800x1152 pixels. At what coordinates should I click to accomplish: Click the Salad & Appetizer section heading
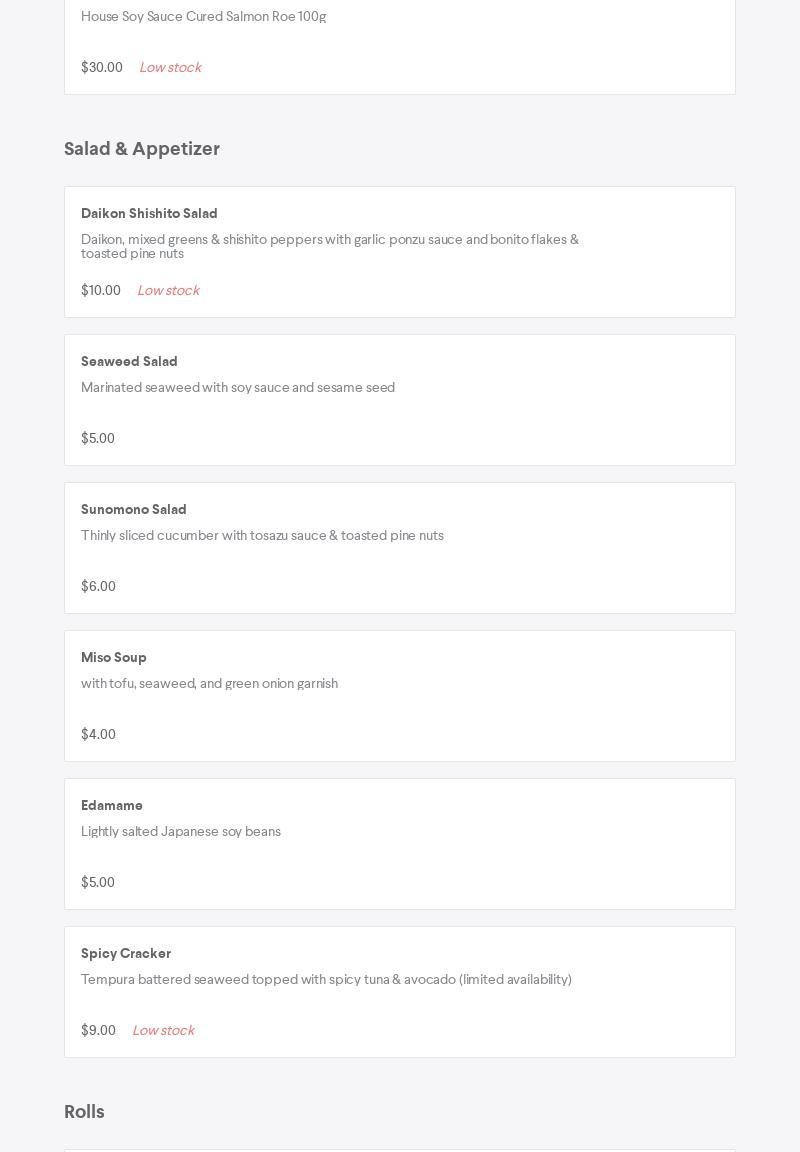(x=142, y=149)
